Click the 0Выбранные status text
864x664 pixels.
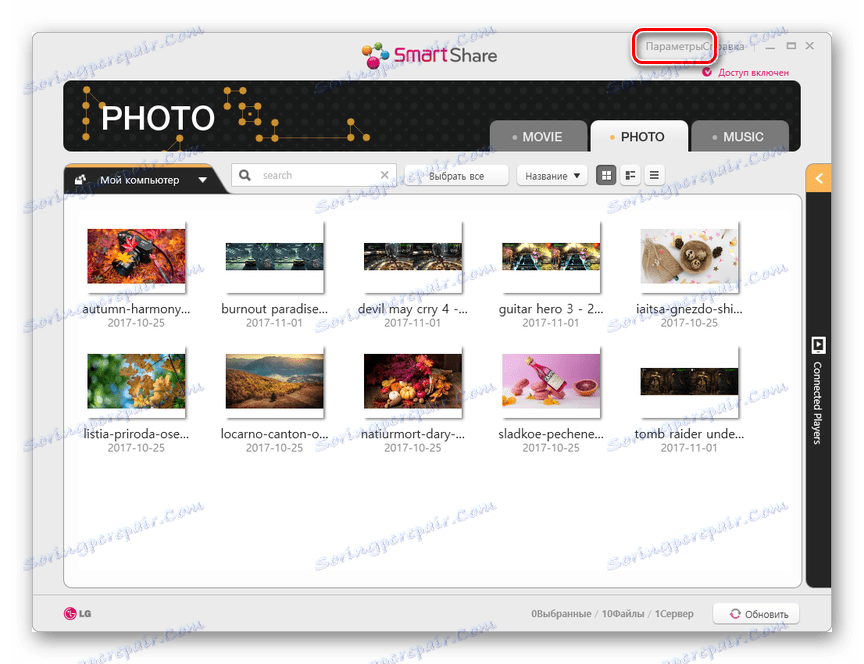click(561, 614)
